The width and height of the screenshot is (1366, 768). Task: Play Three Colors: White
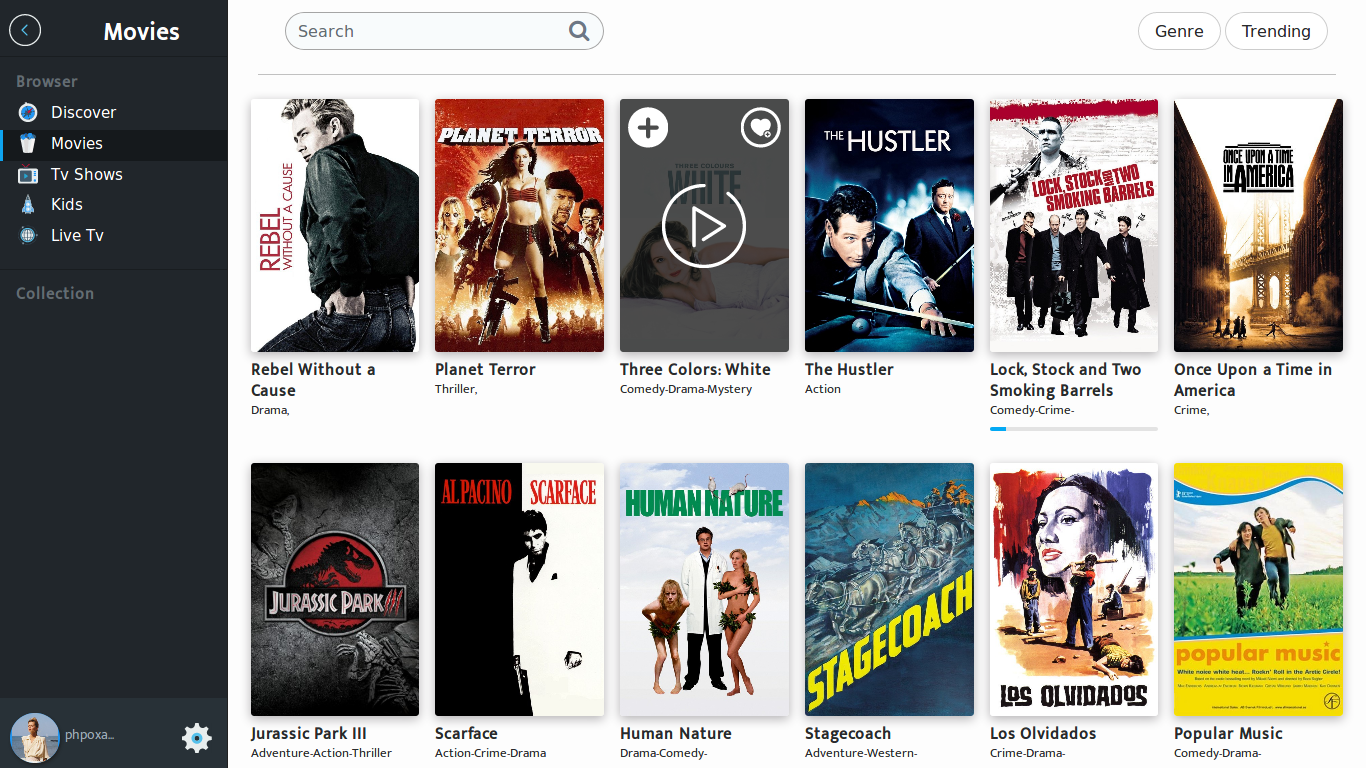click(x=704, y=225)
